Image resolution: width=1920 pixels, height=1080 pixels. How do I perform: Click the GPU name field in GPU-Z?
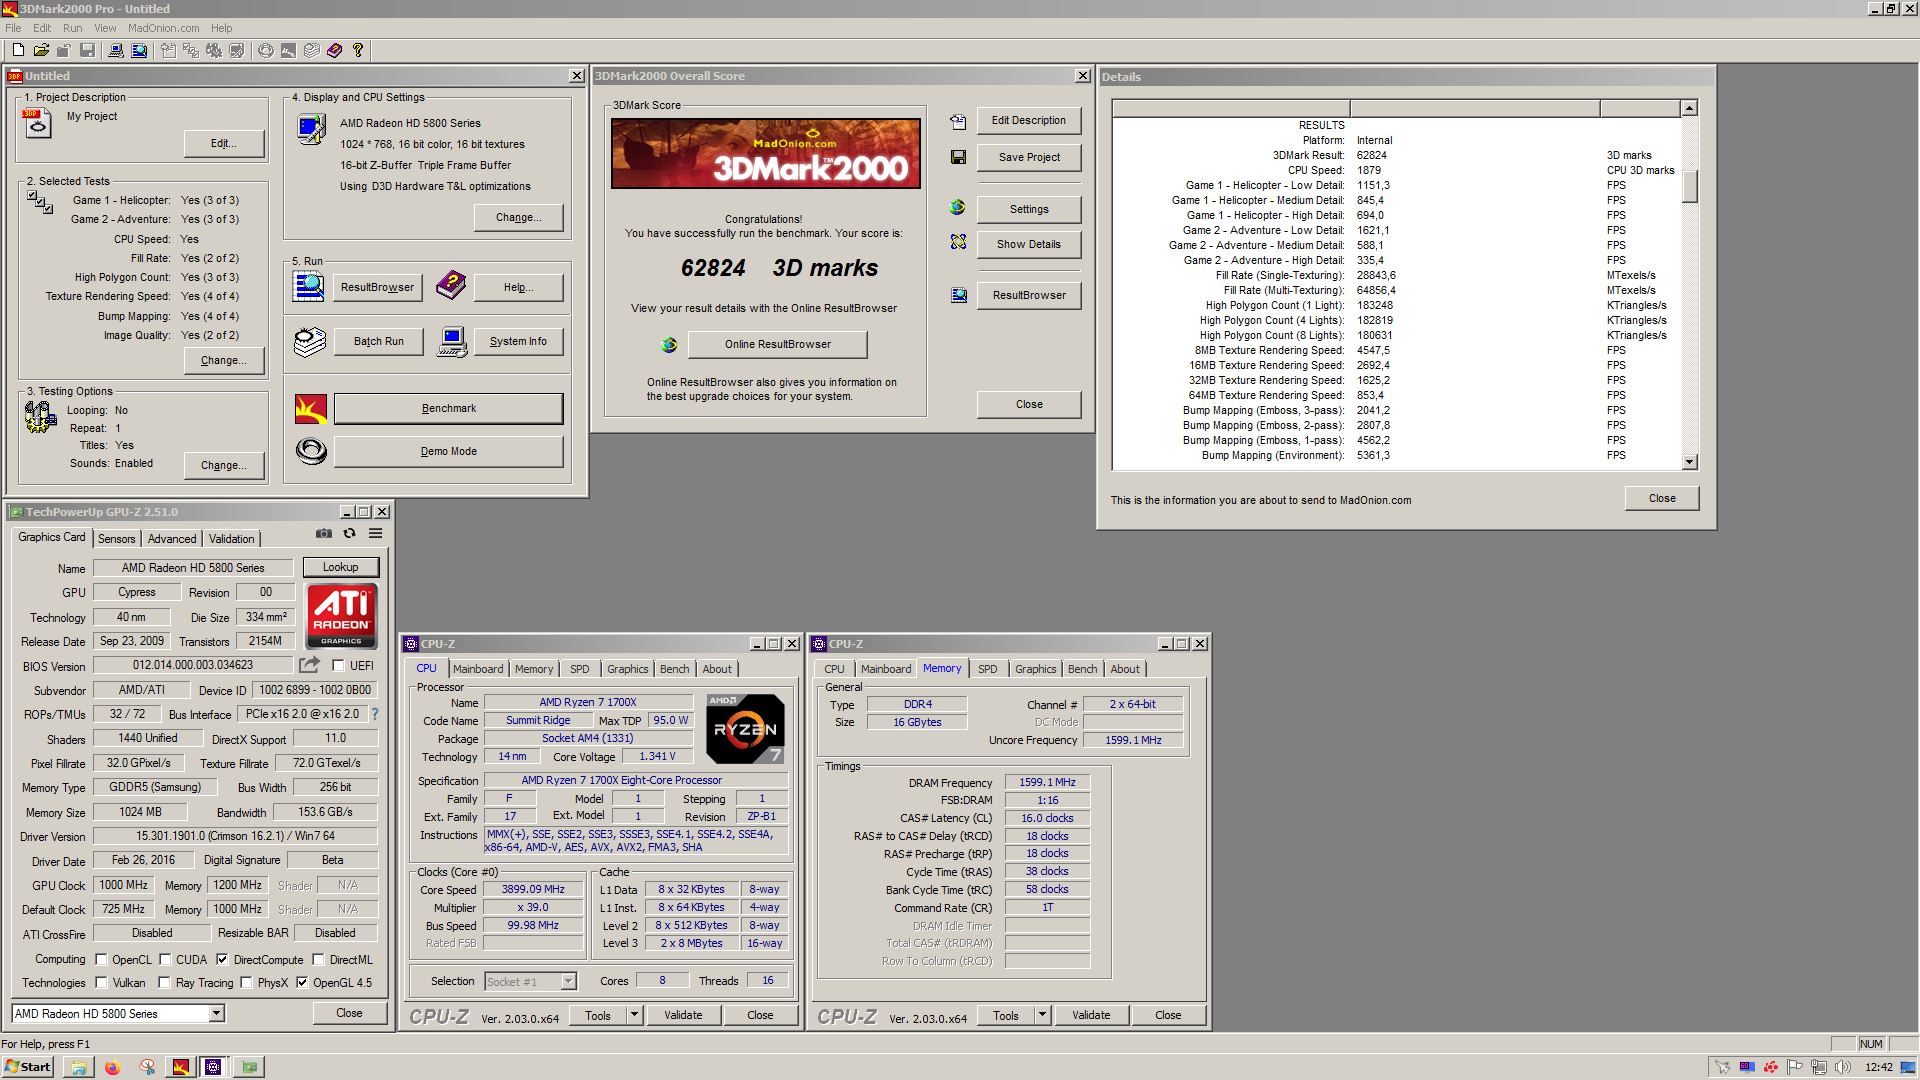pyautogui.click(x=193, y=568)
